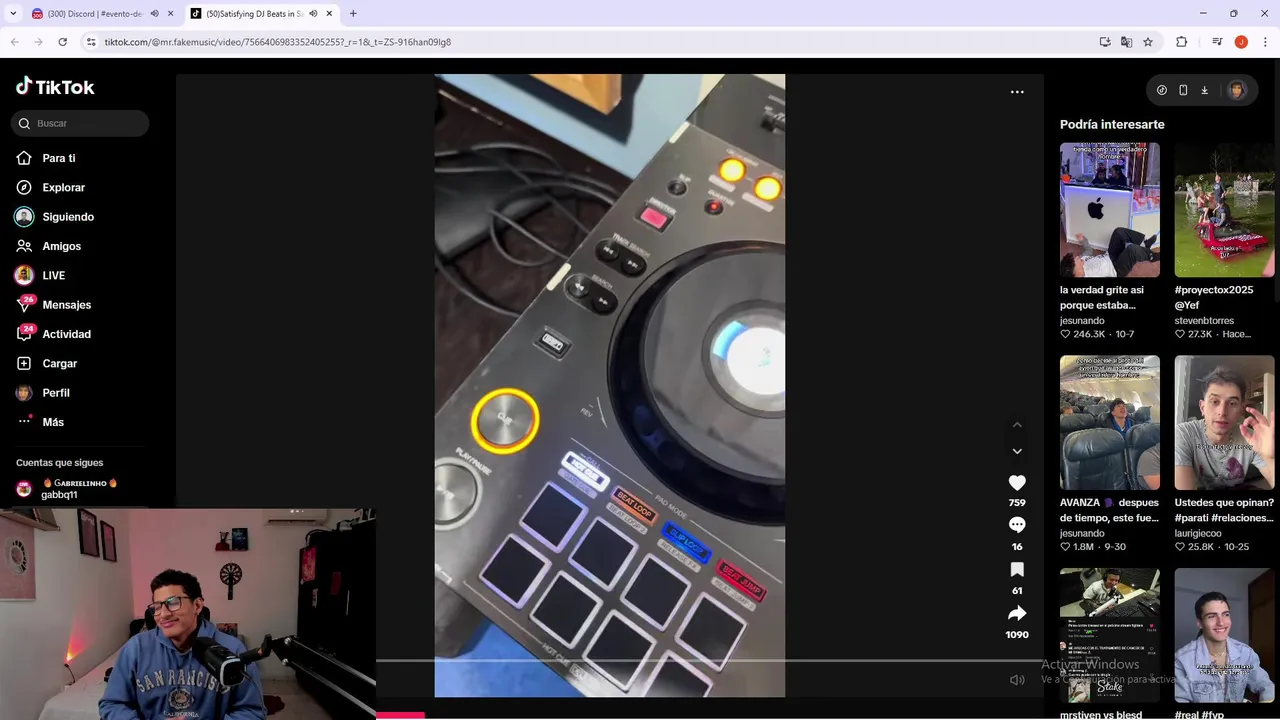Screen dimensions: 1280x720
Task: Close the TikTok tab
Action: 330,14
